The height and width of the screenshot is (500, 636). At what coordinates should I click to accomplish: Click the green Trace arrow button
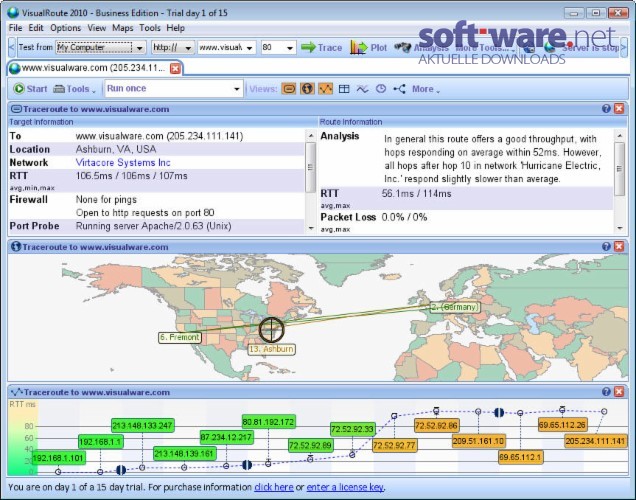tap(322, 47)
